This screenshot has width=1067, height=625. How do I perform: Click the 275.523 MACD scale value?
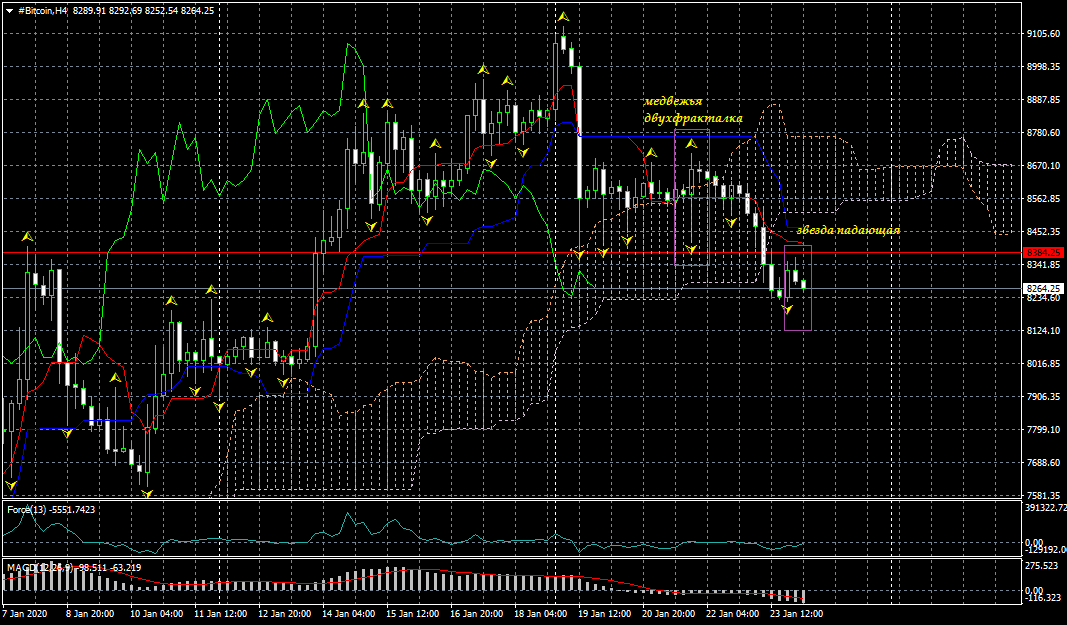[1043, 566]
